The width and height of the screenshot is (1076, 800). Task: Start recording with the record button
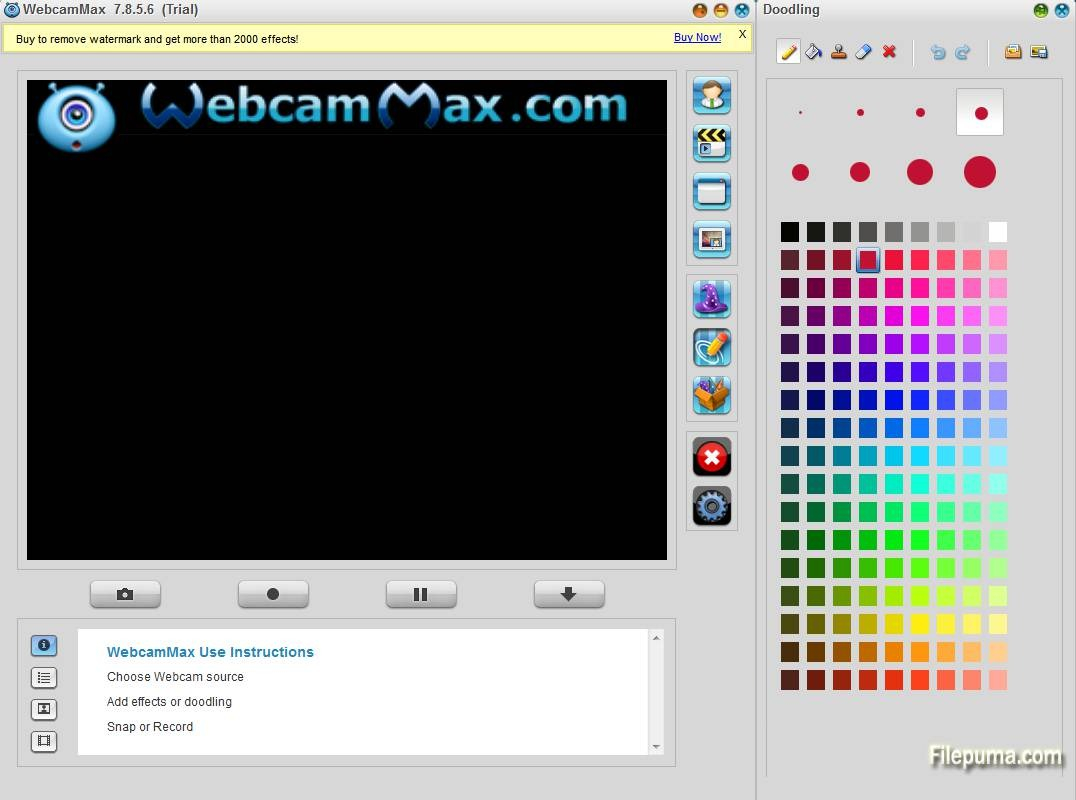tap(273, 594)
